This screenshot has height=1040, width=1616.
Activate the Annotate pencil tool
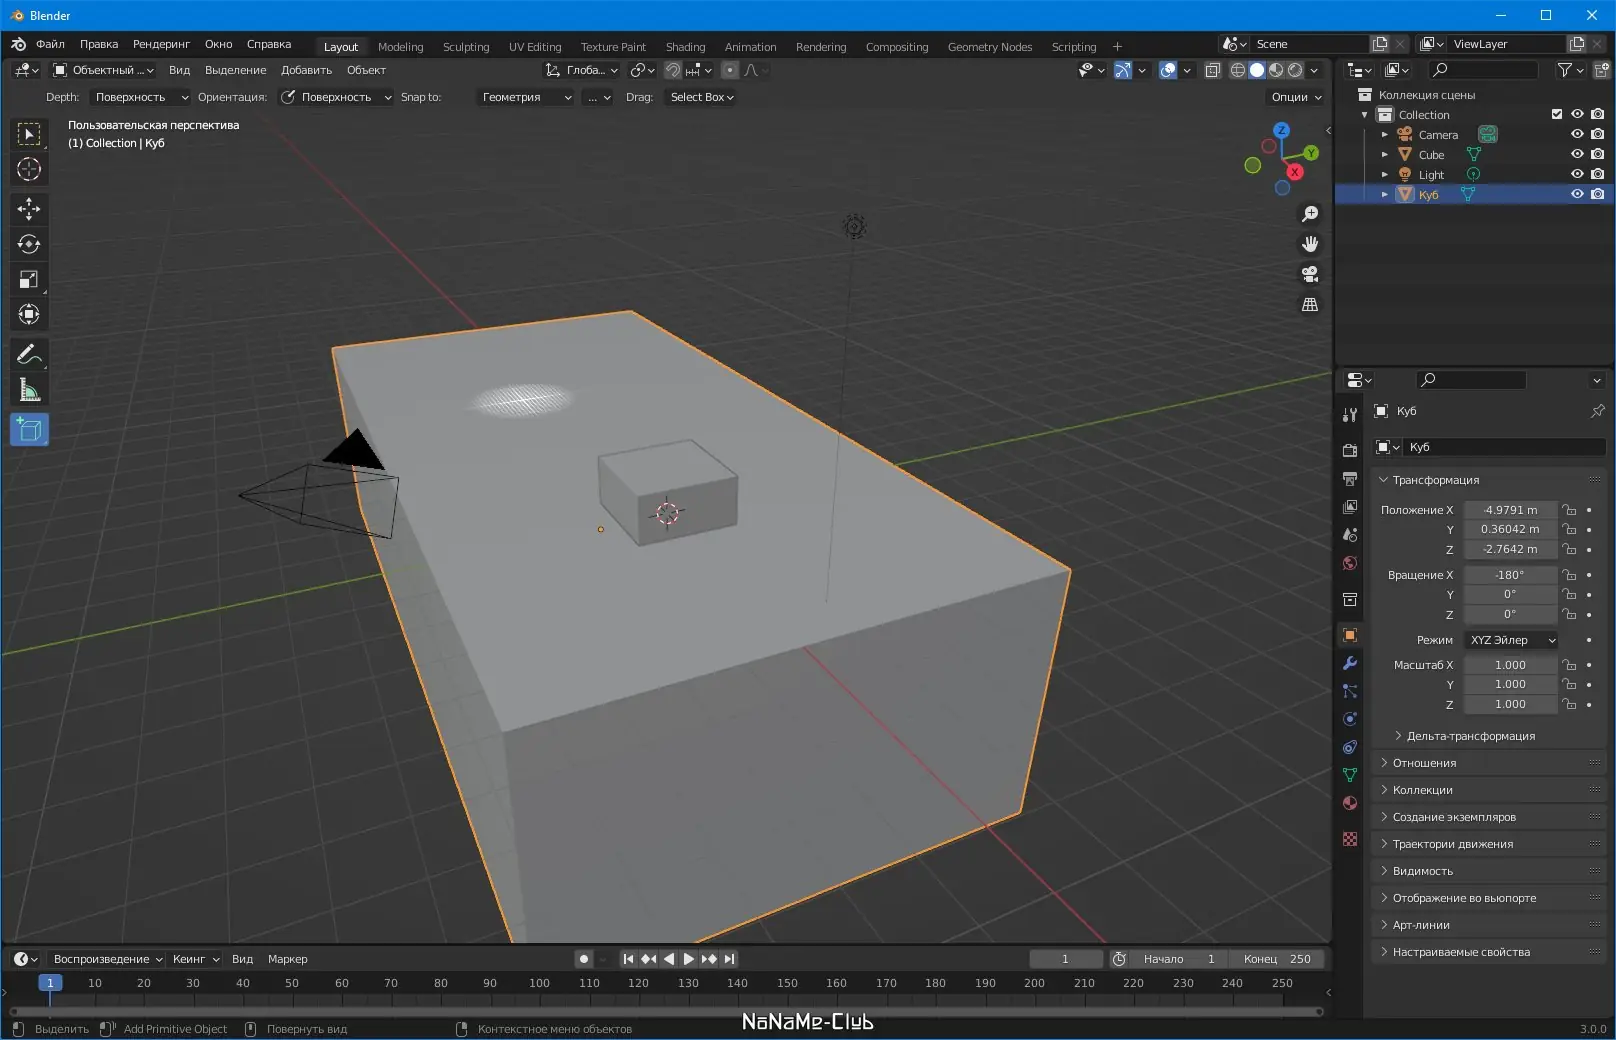click(x=29, y=355)
